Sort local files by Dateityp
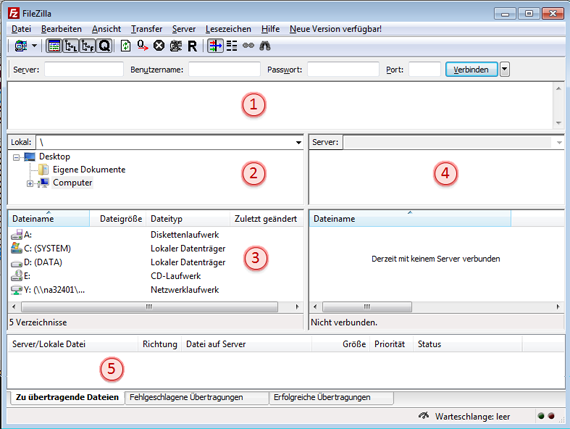570x429 pixels. tap(188, 218)
